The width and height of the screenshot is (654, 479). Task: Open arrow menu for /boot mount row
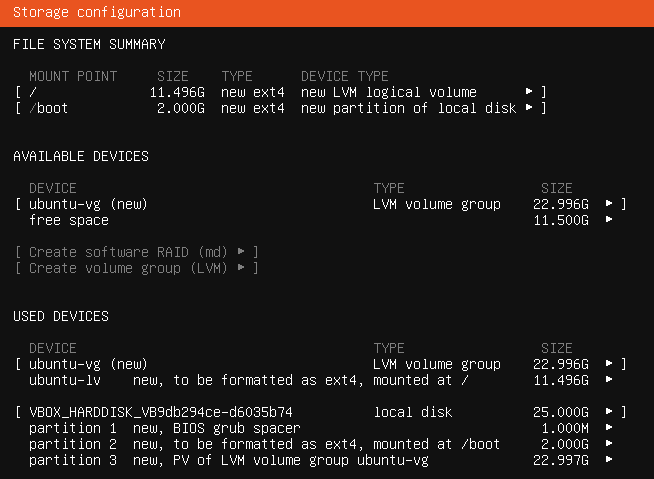coord(529,107)
